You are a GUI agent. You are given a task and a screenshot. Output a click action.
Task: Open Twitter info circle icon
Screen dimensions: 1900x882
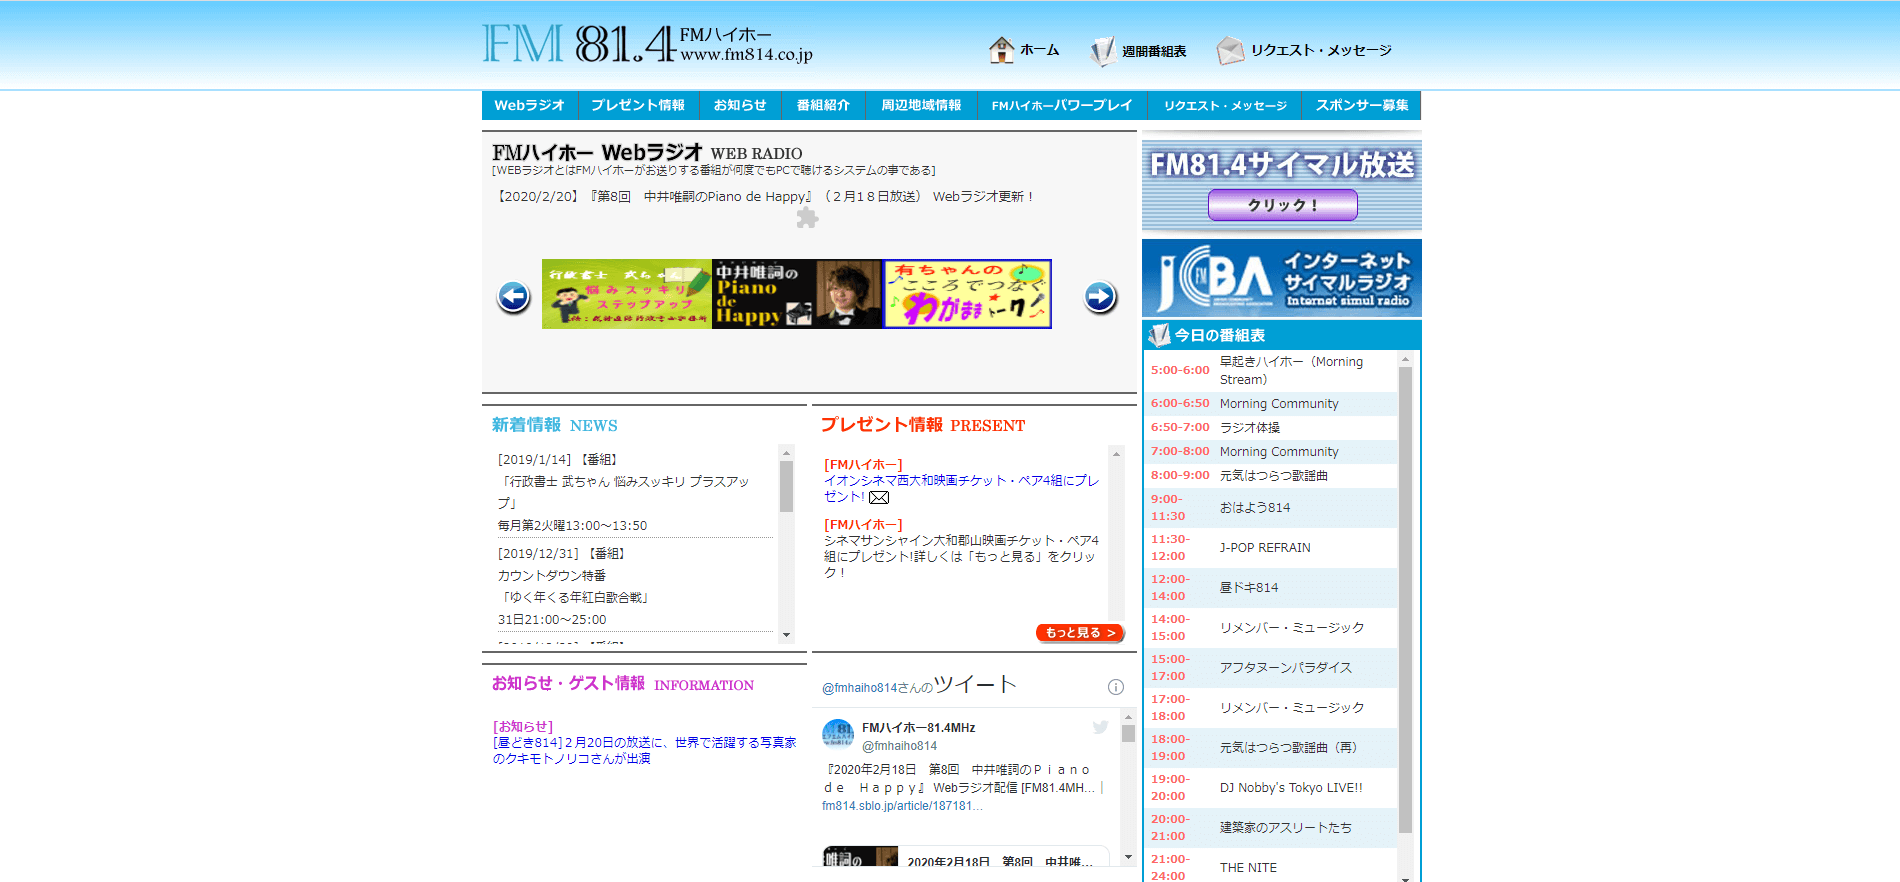tap(1116, 687)
